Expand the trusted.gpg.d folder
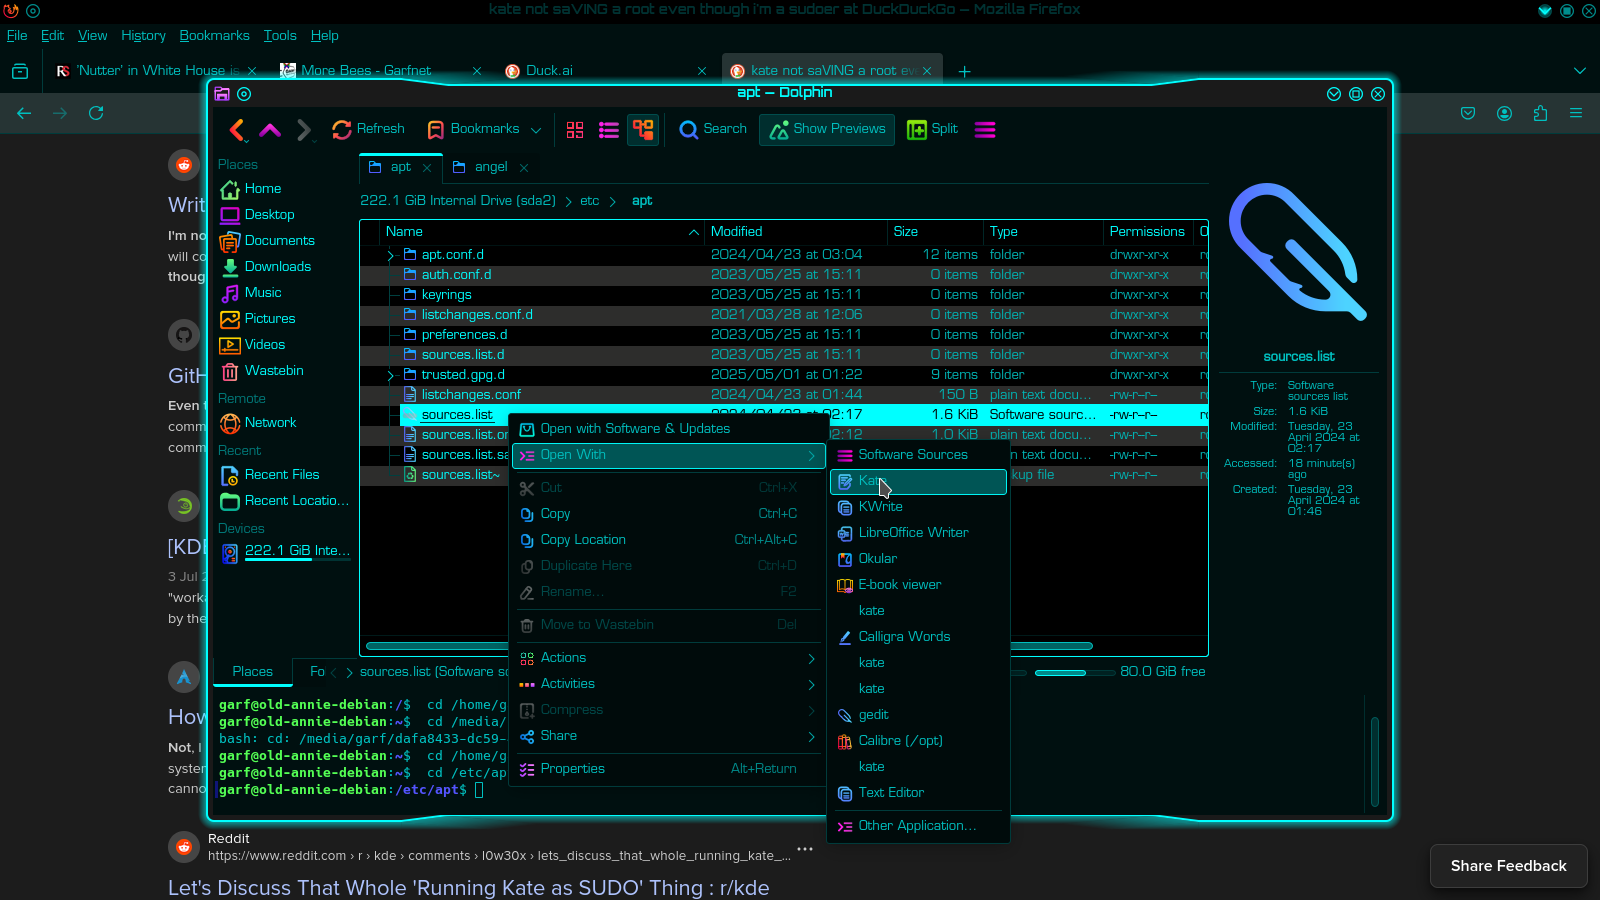The image size is (1600, 900). click(391, 375)
